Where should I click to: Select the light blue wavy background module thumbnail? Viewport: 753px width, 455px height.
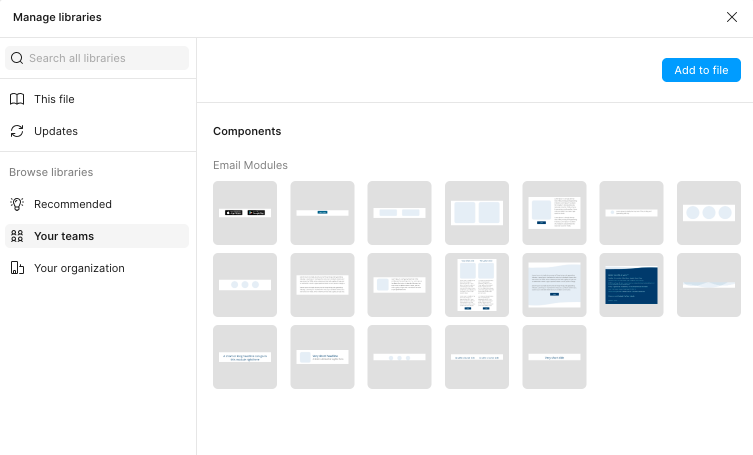[x=554, y=285]
